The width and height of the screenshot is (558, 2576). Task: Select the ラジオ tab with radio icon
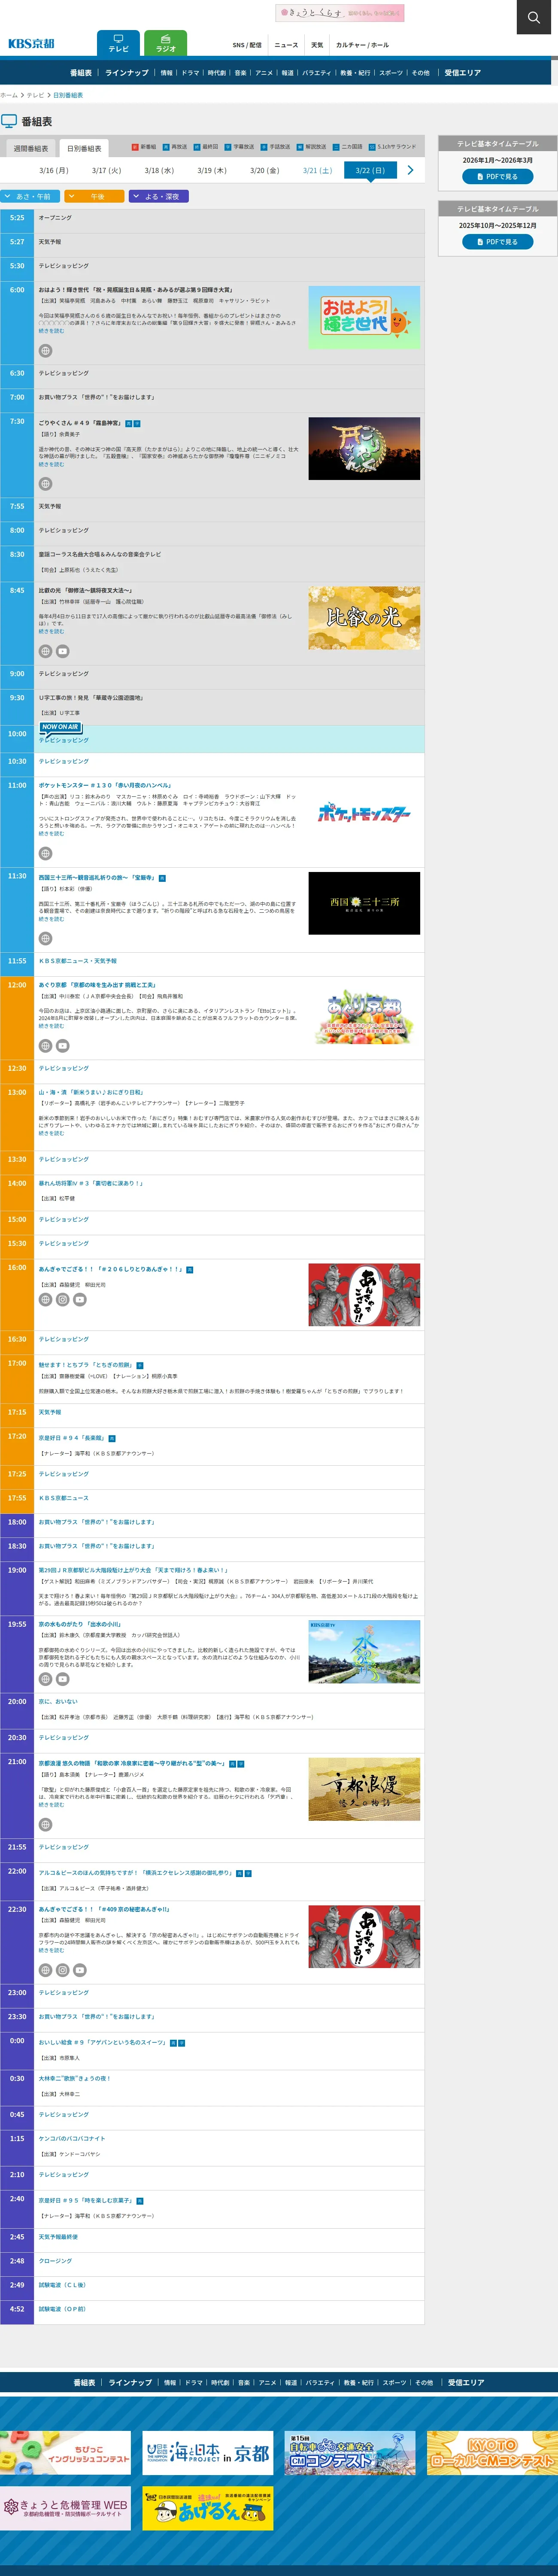tap(165, 43)
